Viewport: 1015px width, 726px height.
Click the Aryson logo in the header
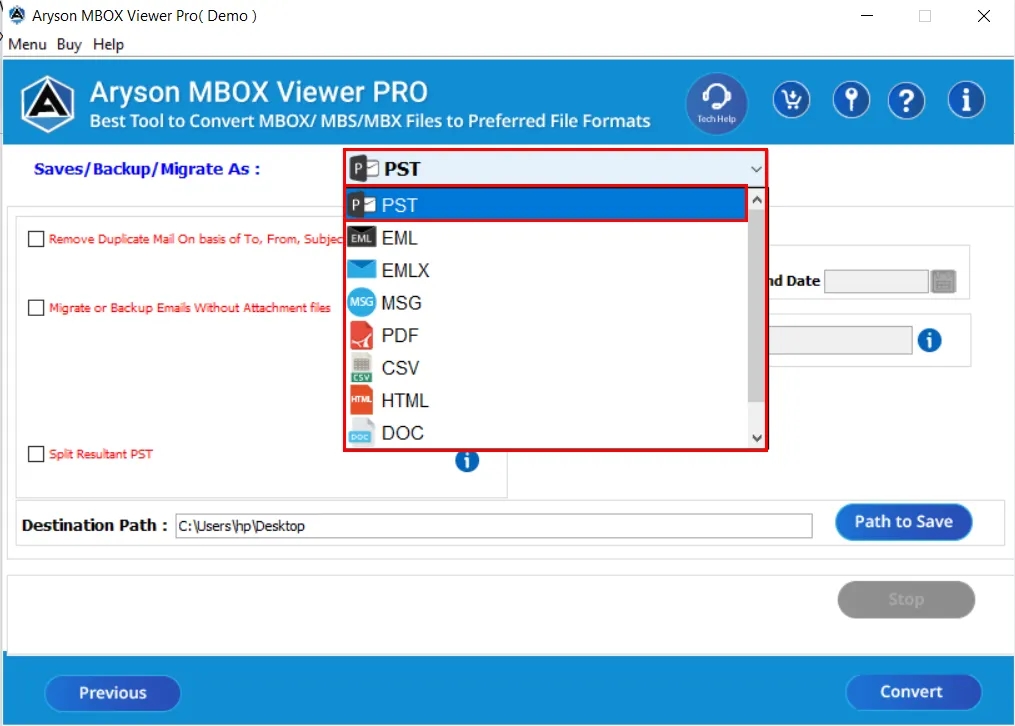(47, 104)
